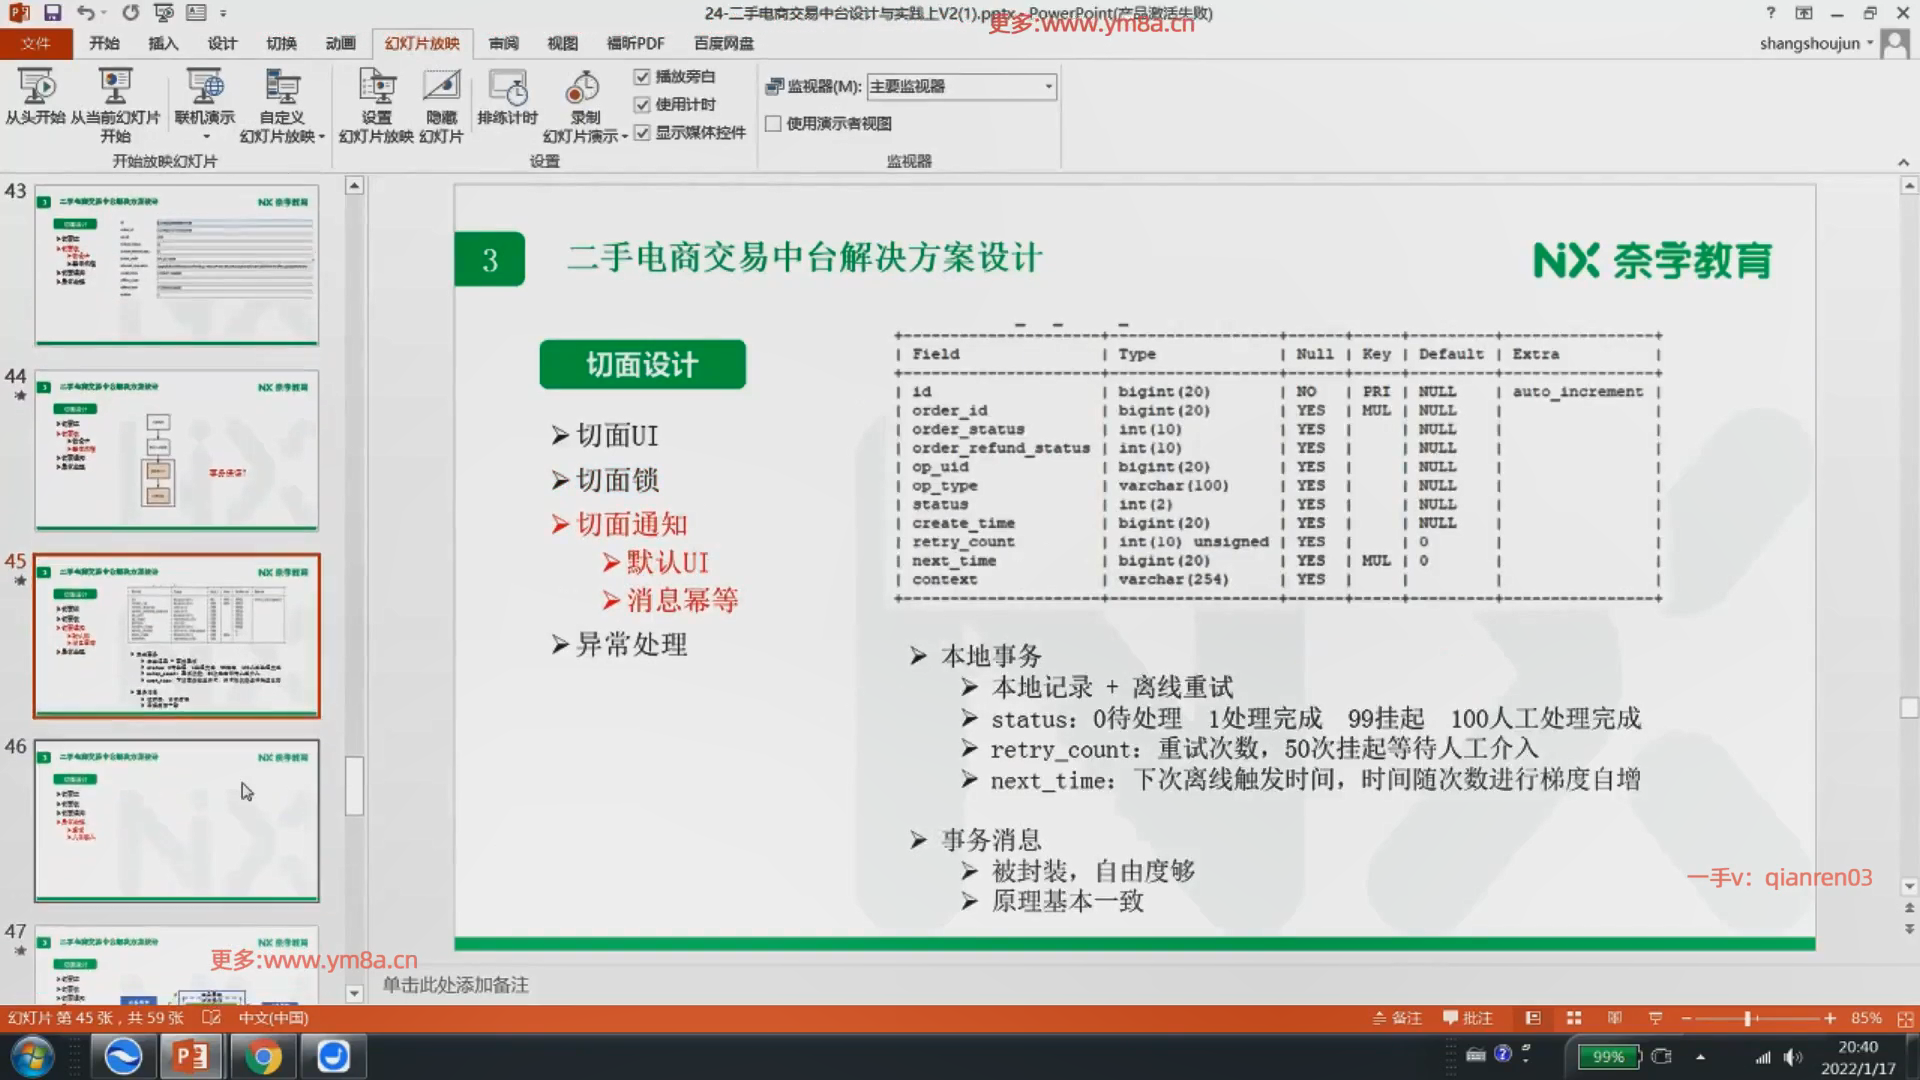Click the zoom slider handle
Image resolution: width=1920 pixels, height=1080 pixels.
pos(1747,1018)
